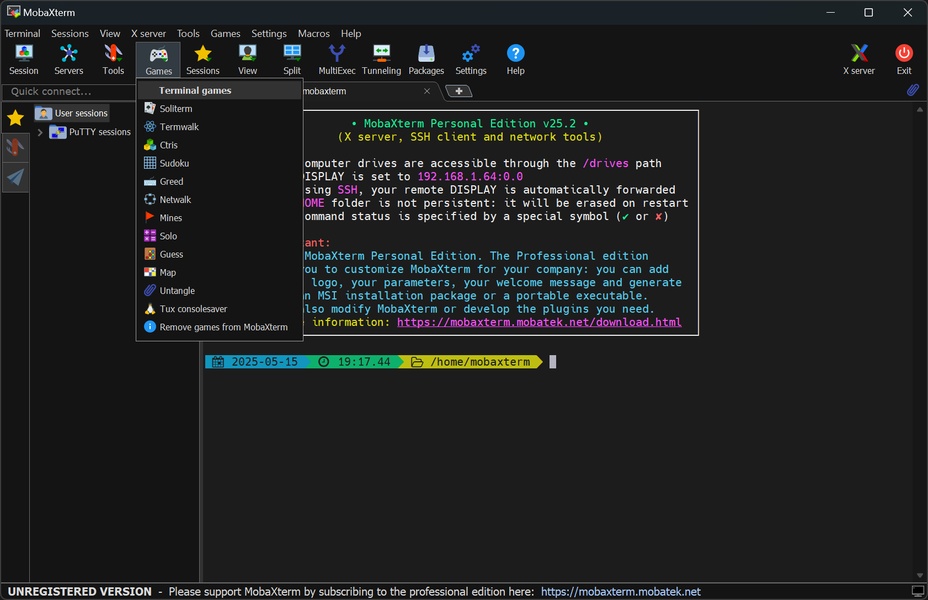
Task: Expand the PuTTY sessions tree node
Action: coord(40,132)
